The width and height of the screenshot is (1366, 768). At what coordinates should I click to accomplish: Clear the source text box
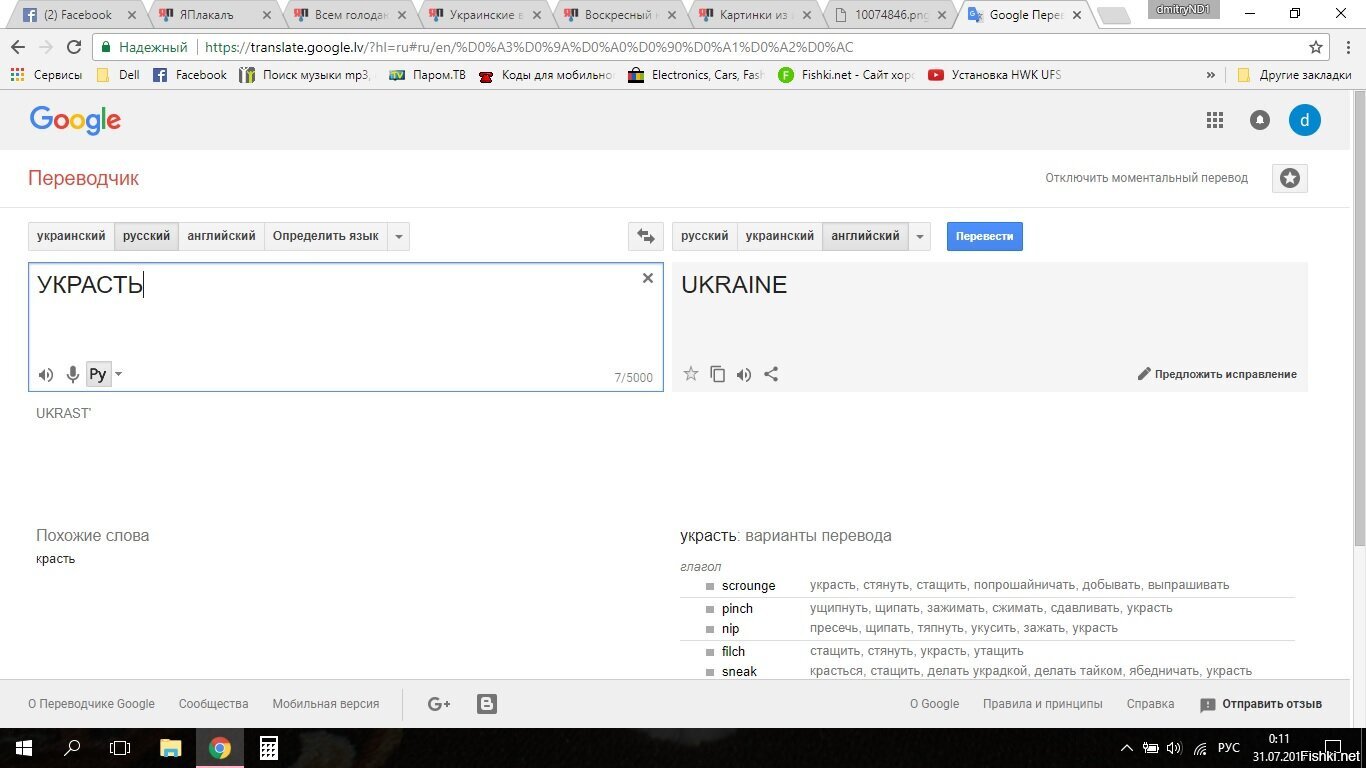(647, 278)
